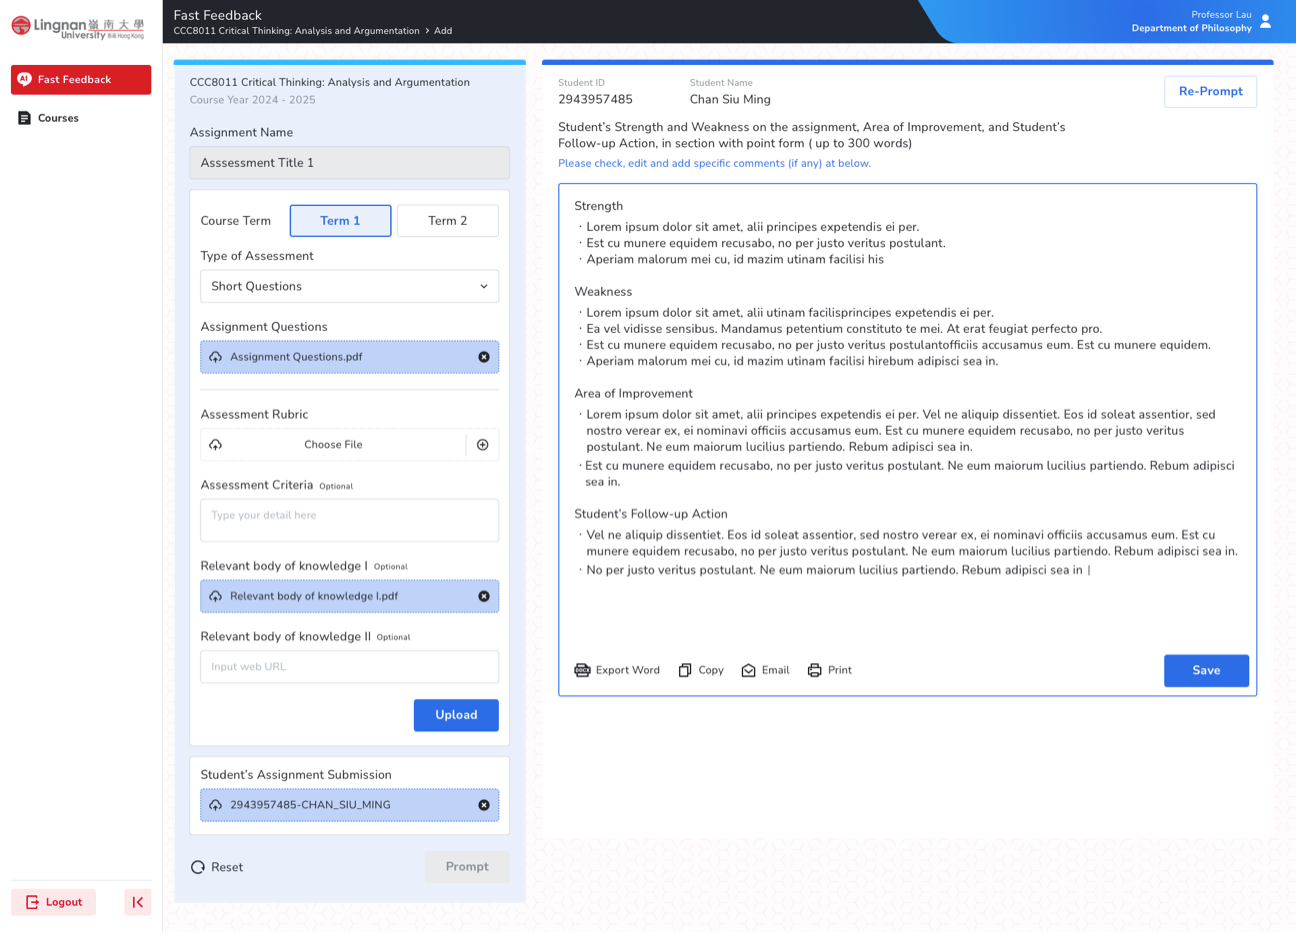
Task: Click the student ID 2943957485
Action: tap(595, 100)
